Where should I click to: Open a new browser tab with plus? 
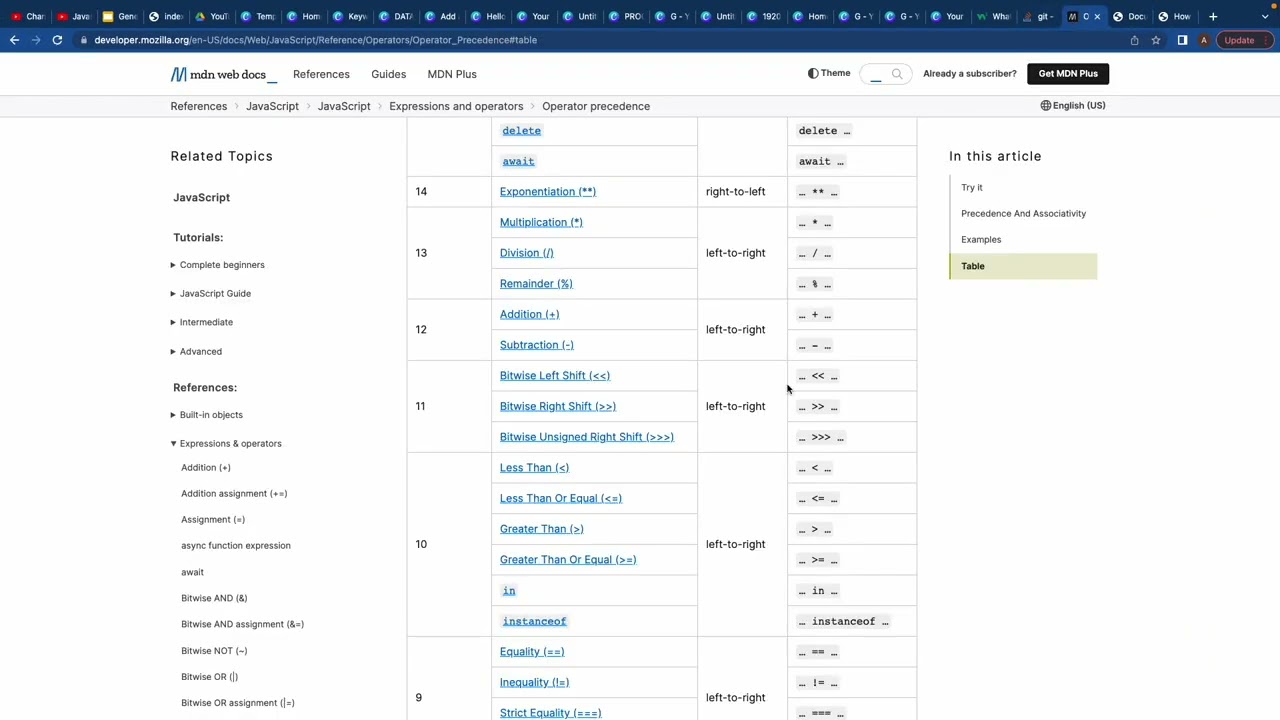pos(1213,16)
